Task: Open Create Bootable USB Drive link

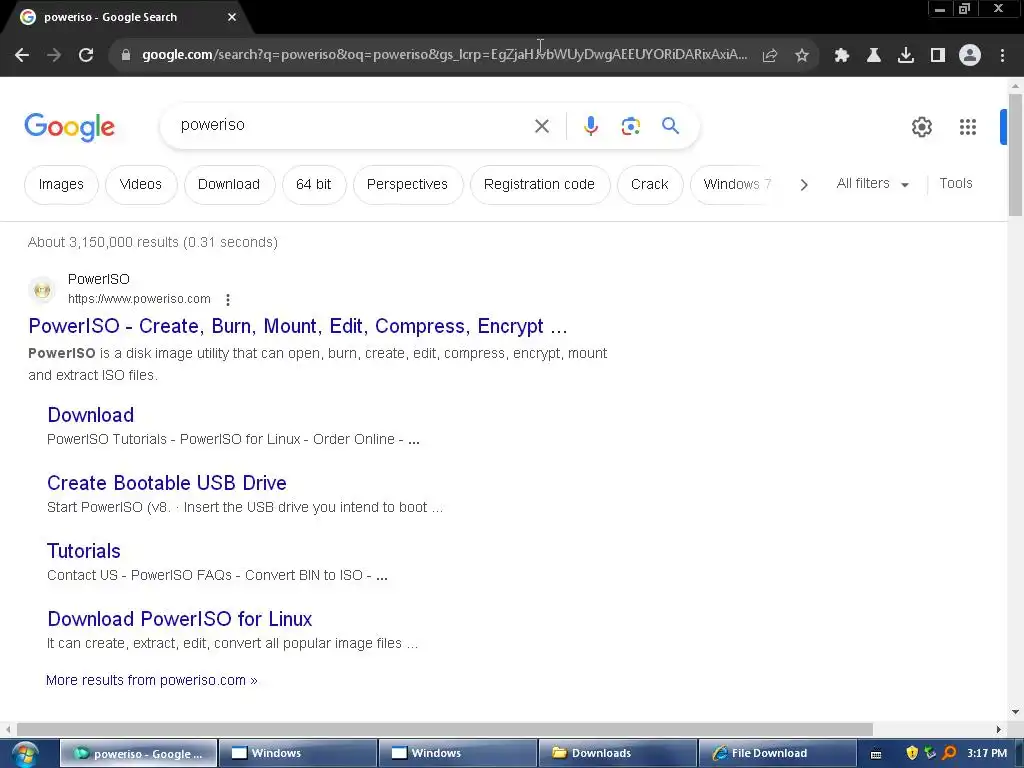Action: [167, 483]
